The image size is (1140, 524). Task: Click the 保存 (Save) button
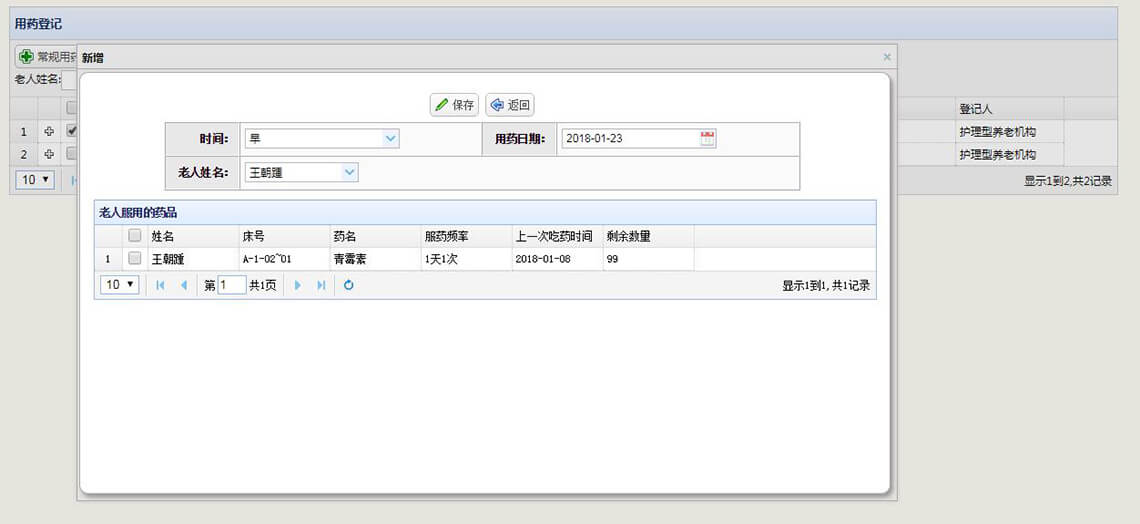pyautogui.click(x=454, y=105)
